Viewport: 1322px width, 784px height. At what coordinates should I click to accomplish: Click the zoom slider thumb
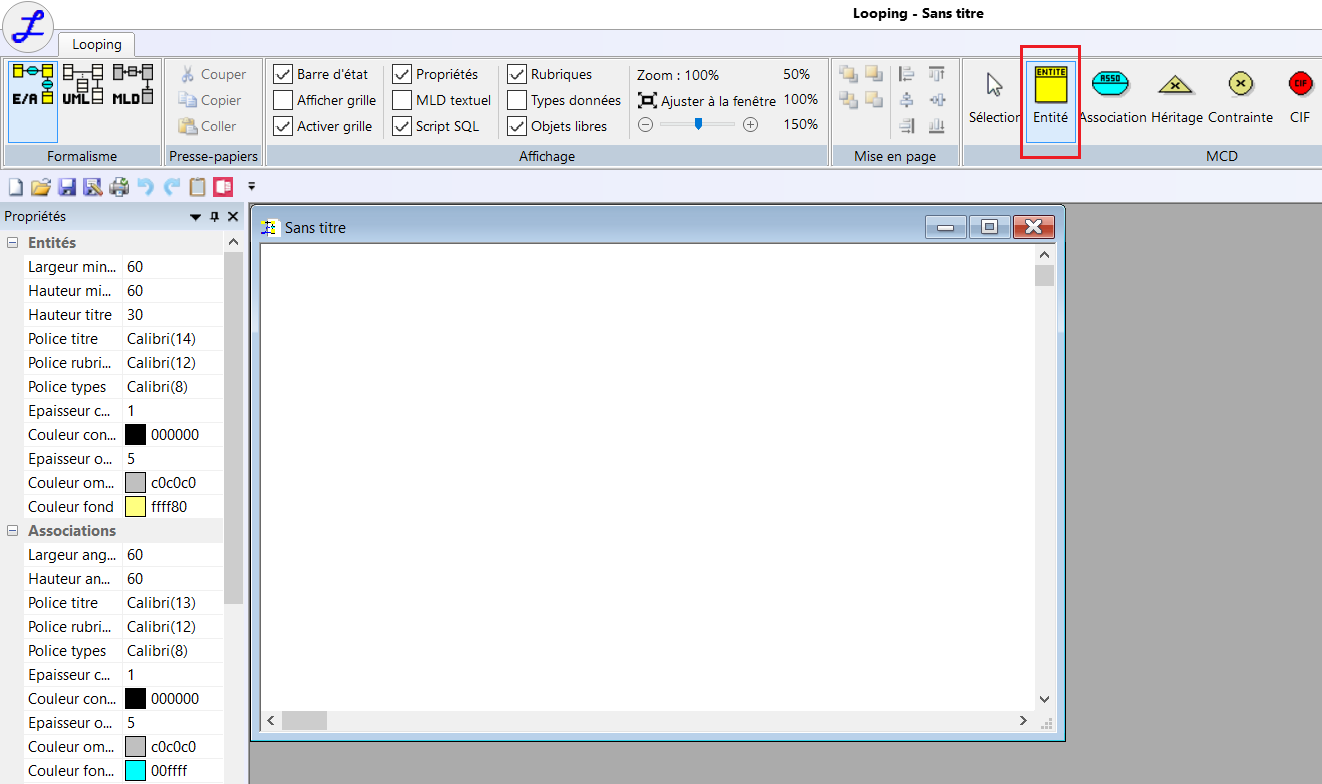point(698,124)
